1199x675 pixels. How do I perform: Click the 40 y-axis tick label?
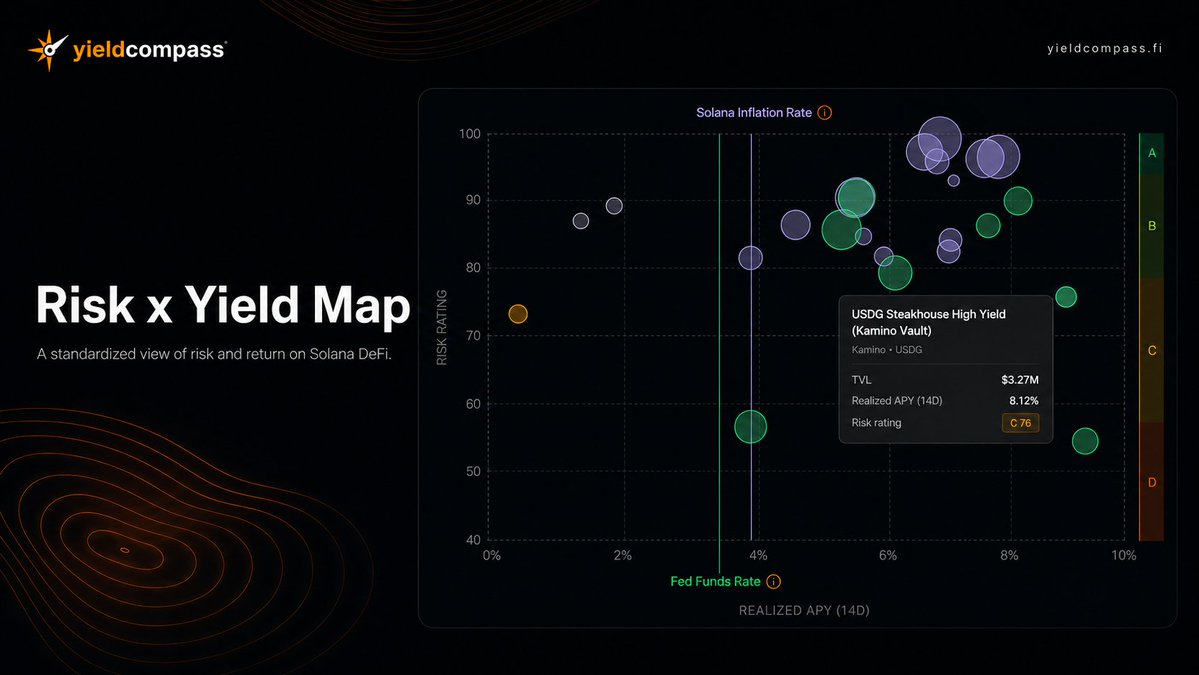pos(473,540)
